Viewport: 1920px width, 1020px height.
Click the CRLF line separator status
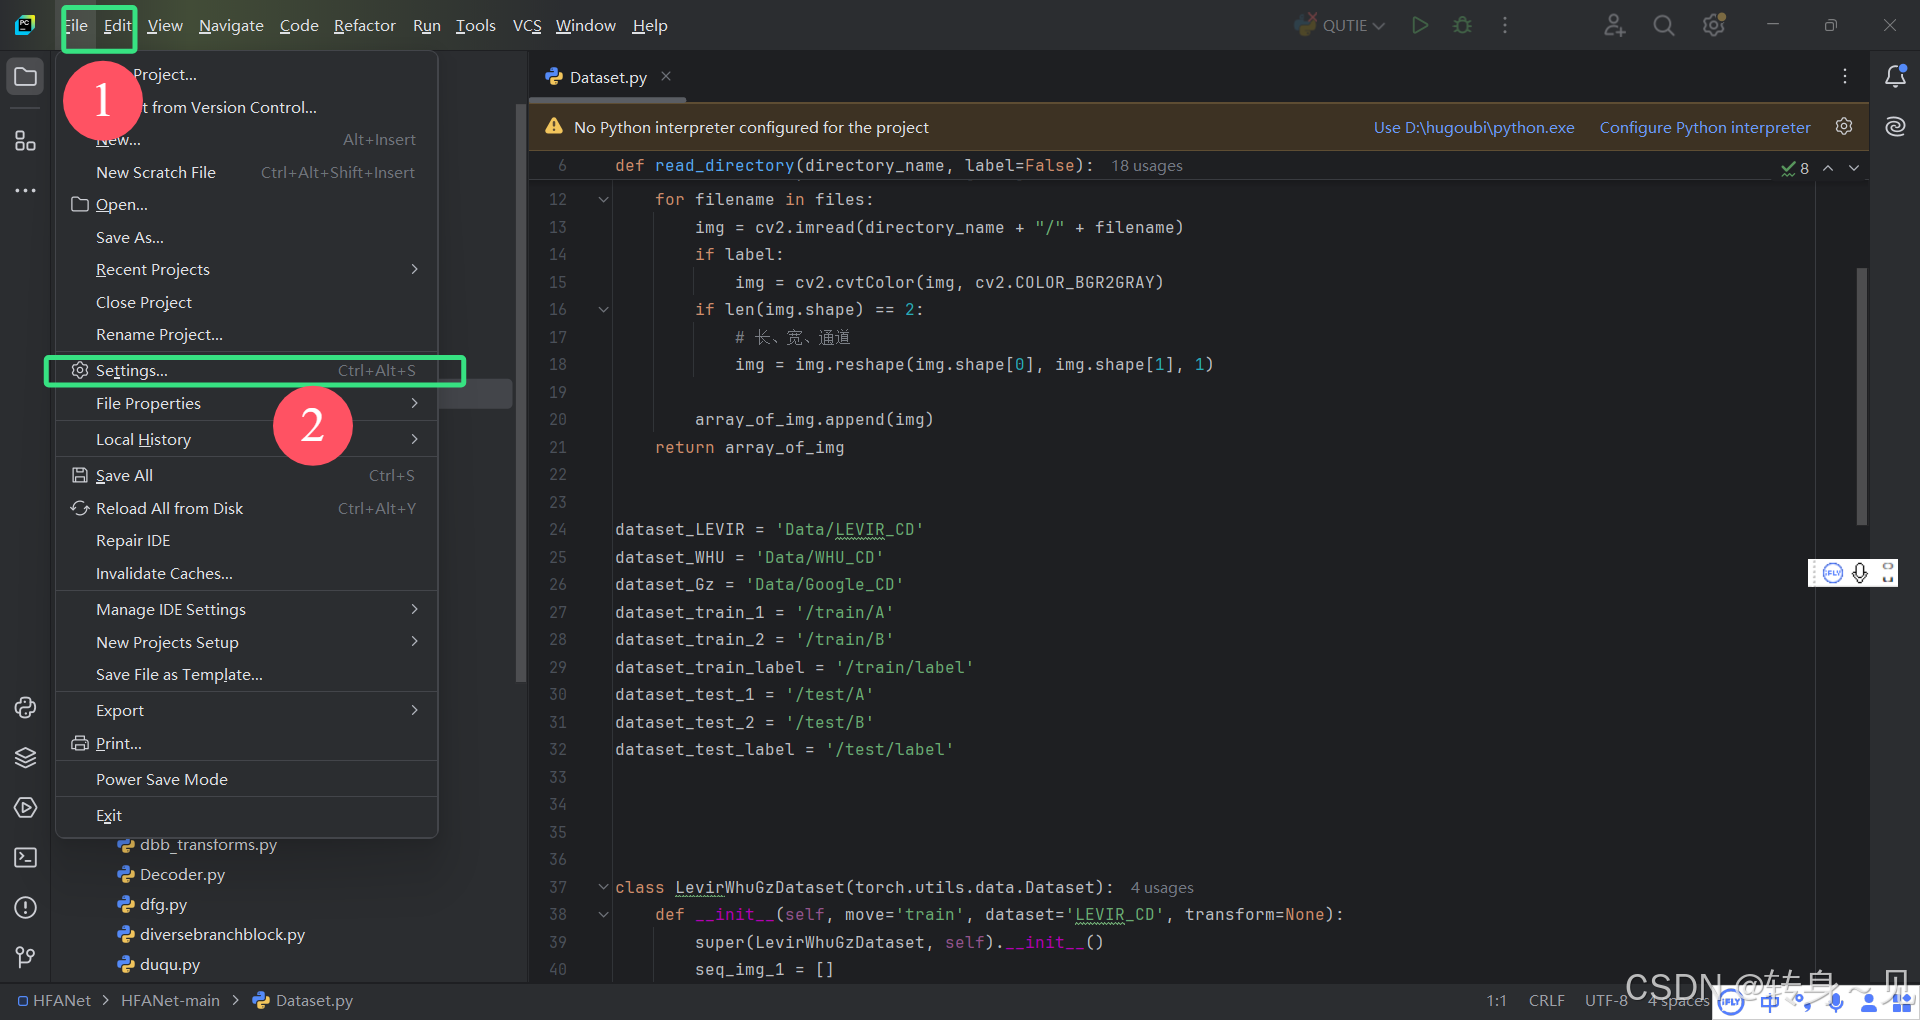pos(1546,1000)
